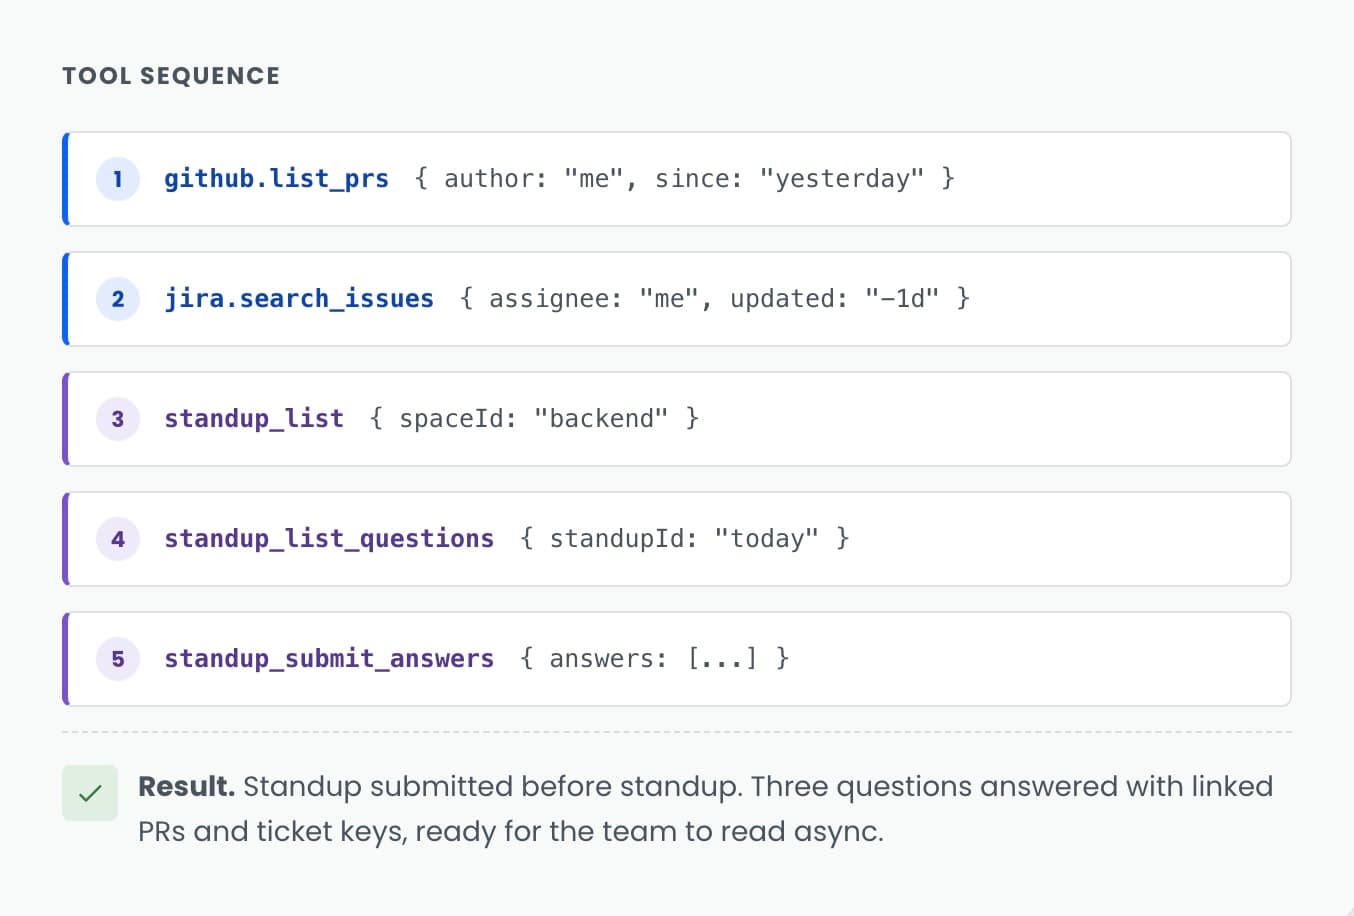
Task: Click the step 1 number badge
Action: point(118,179)
